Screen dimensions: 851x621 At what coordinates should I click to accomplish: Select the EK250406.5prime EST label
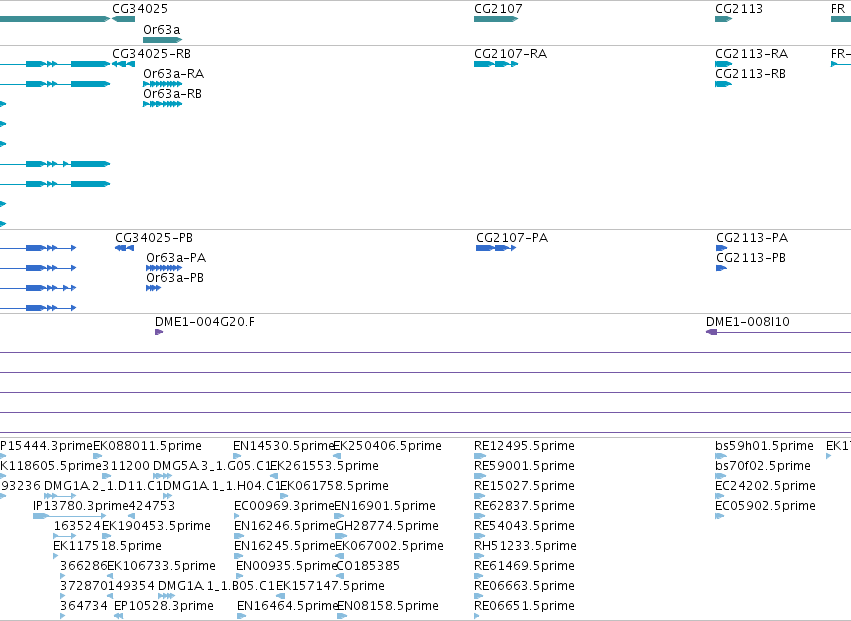point(388,446)
